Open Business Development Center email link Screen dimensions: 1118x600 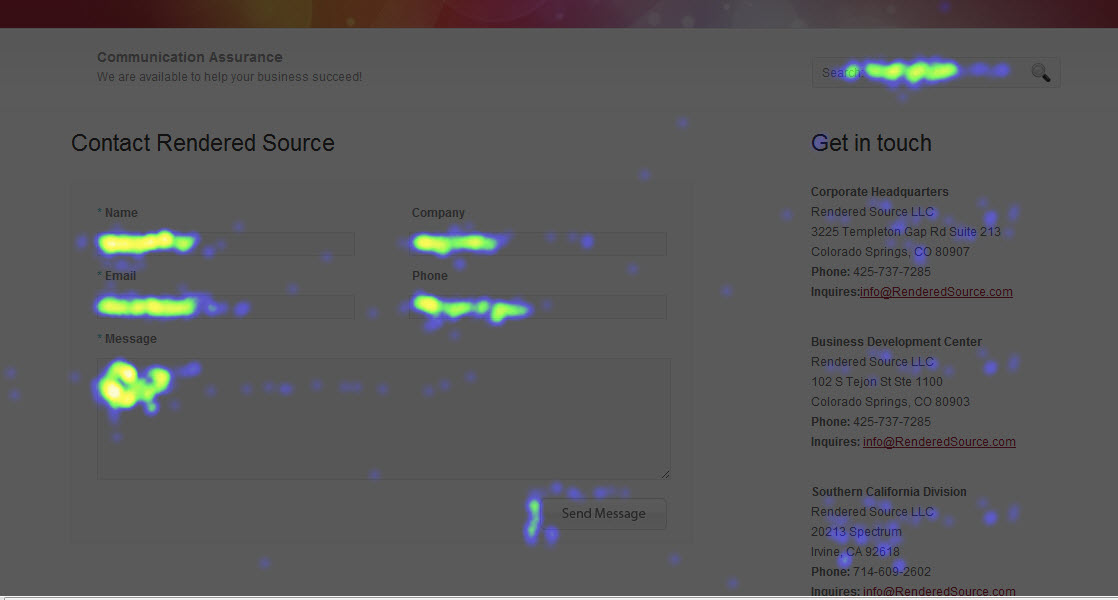click(939, 442)
